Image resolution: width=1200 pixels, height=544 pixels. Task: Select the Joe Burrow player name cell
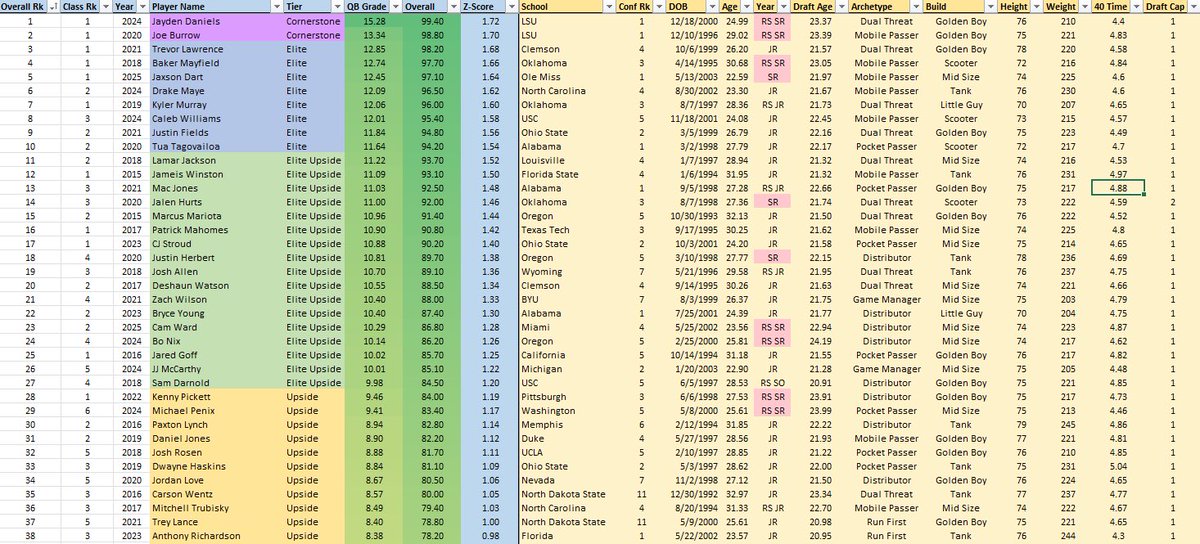click(x=215, y=34)
